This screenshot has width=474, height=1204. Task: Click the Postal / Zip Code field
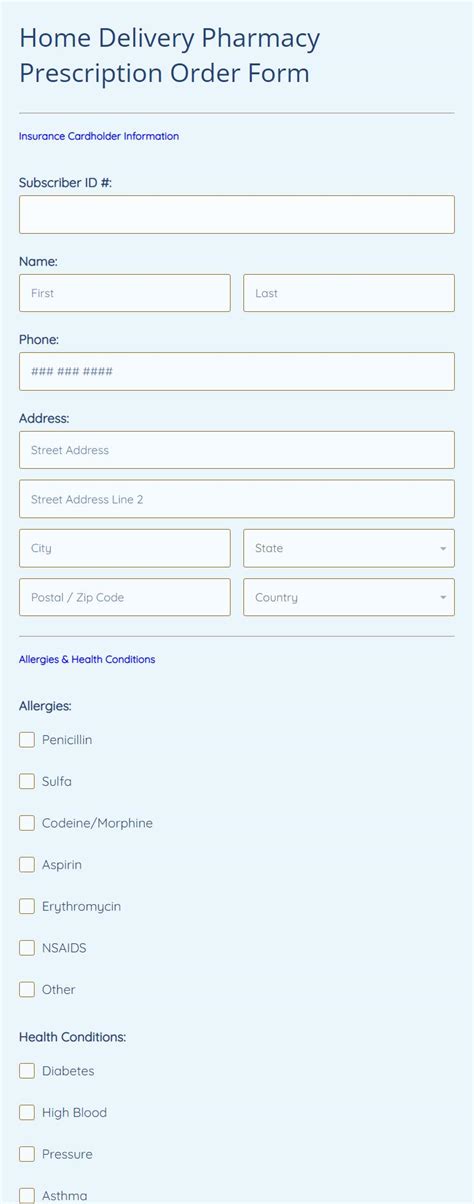(125, 597)
